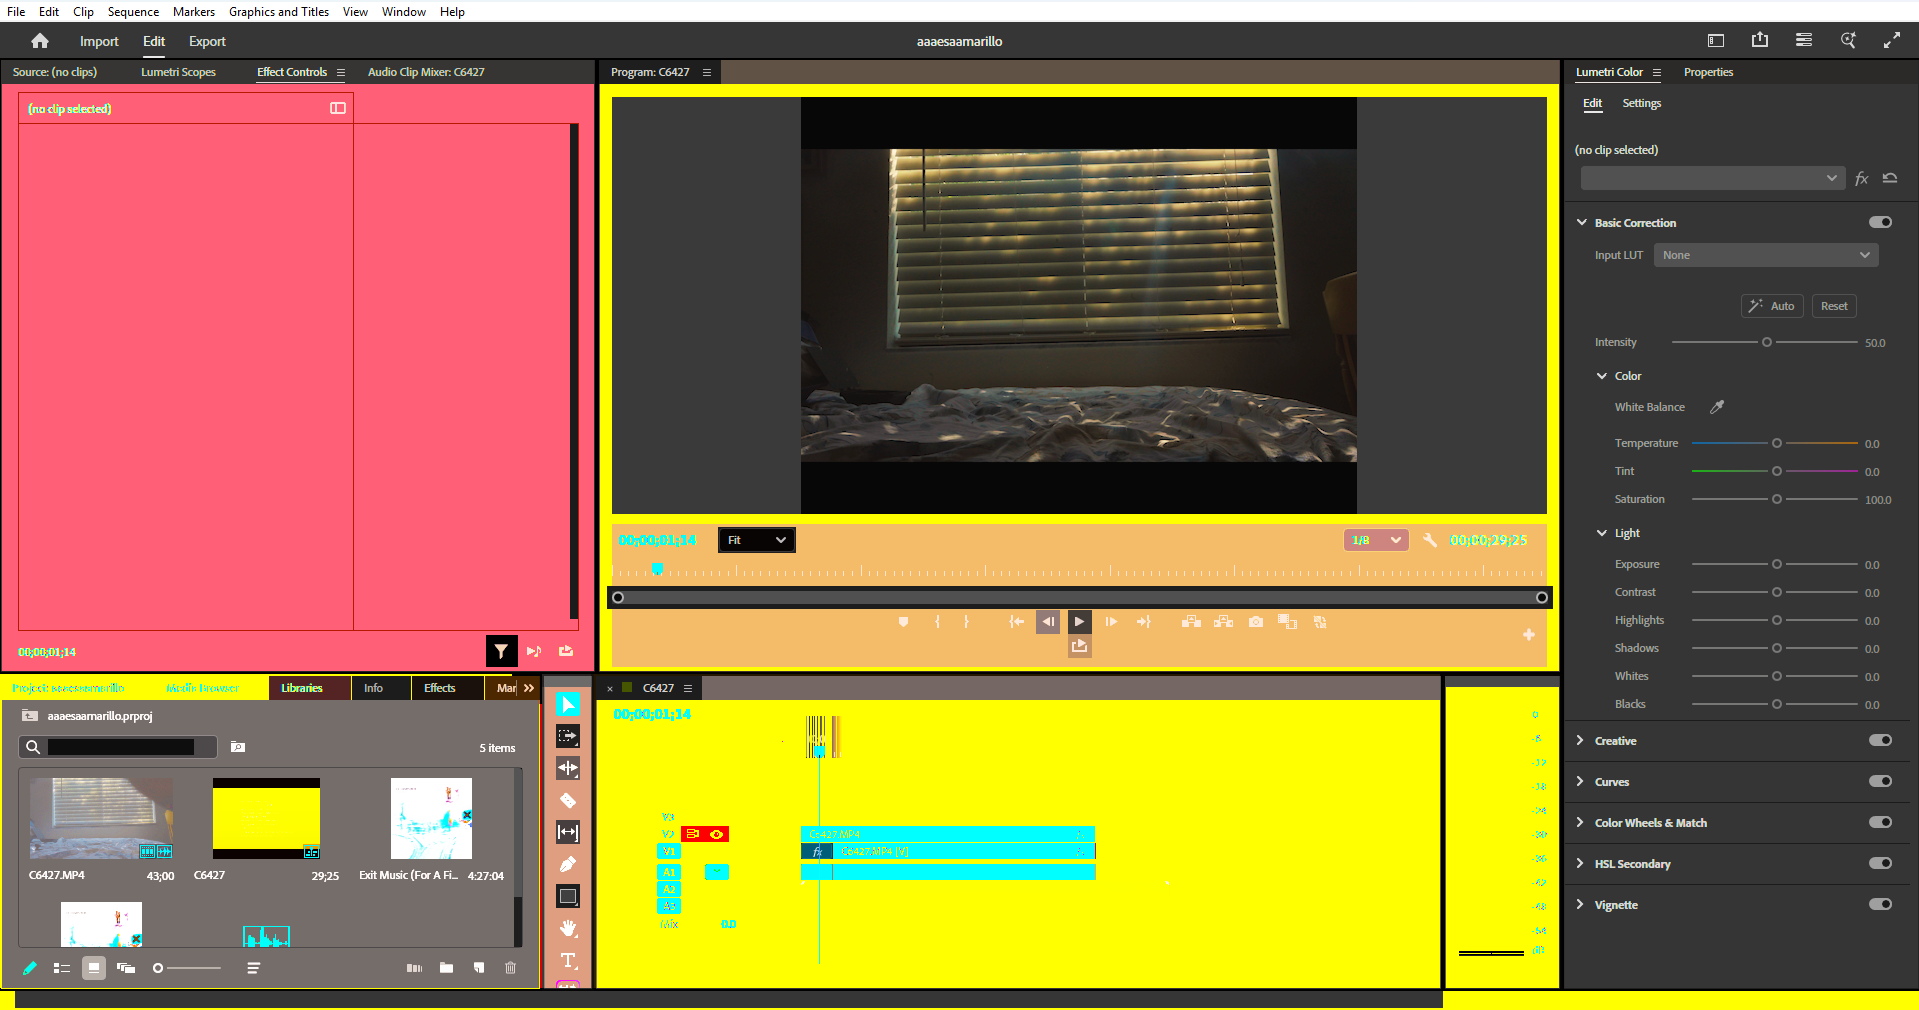Reset the Basic Correction values
Image resolution: width=1919 pixels, height=1010 pixels.
(x=1834, y=306)
